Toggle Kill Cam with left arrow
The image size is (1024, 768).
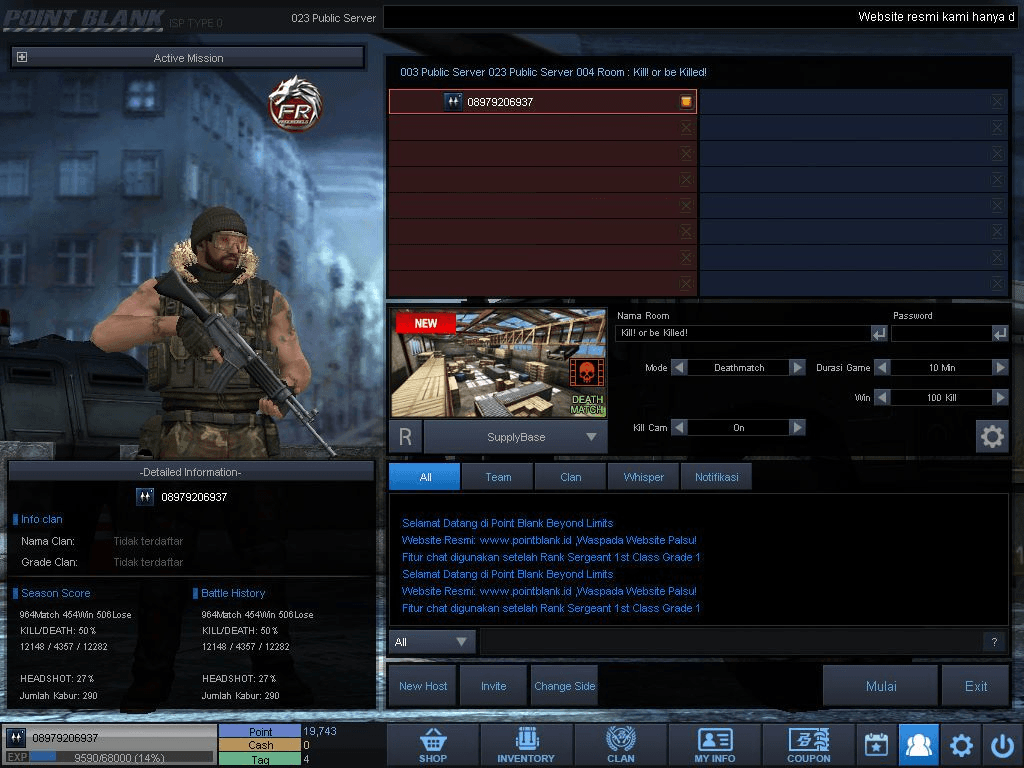coord(679,428)
